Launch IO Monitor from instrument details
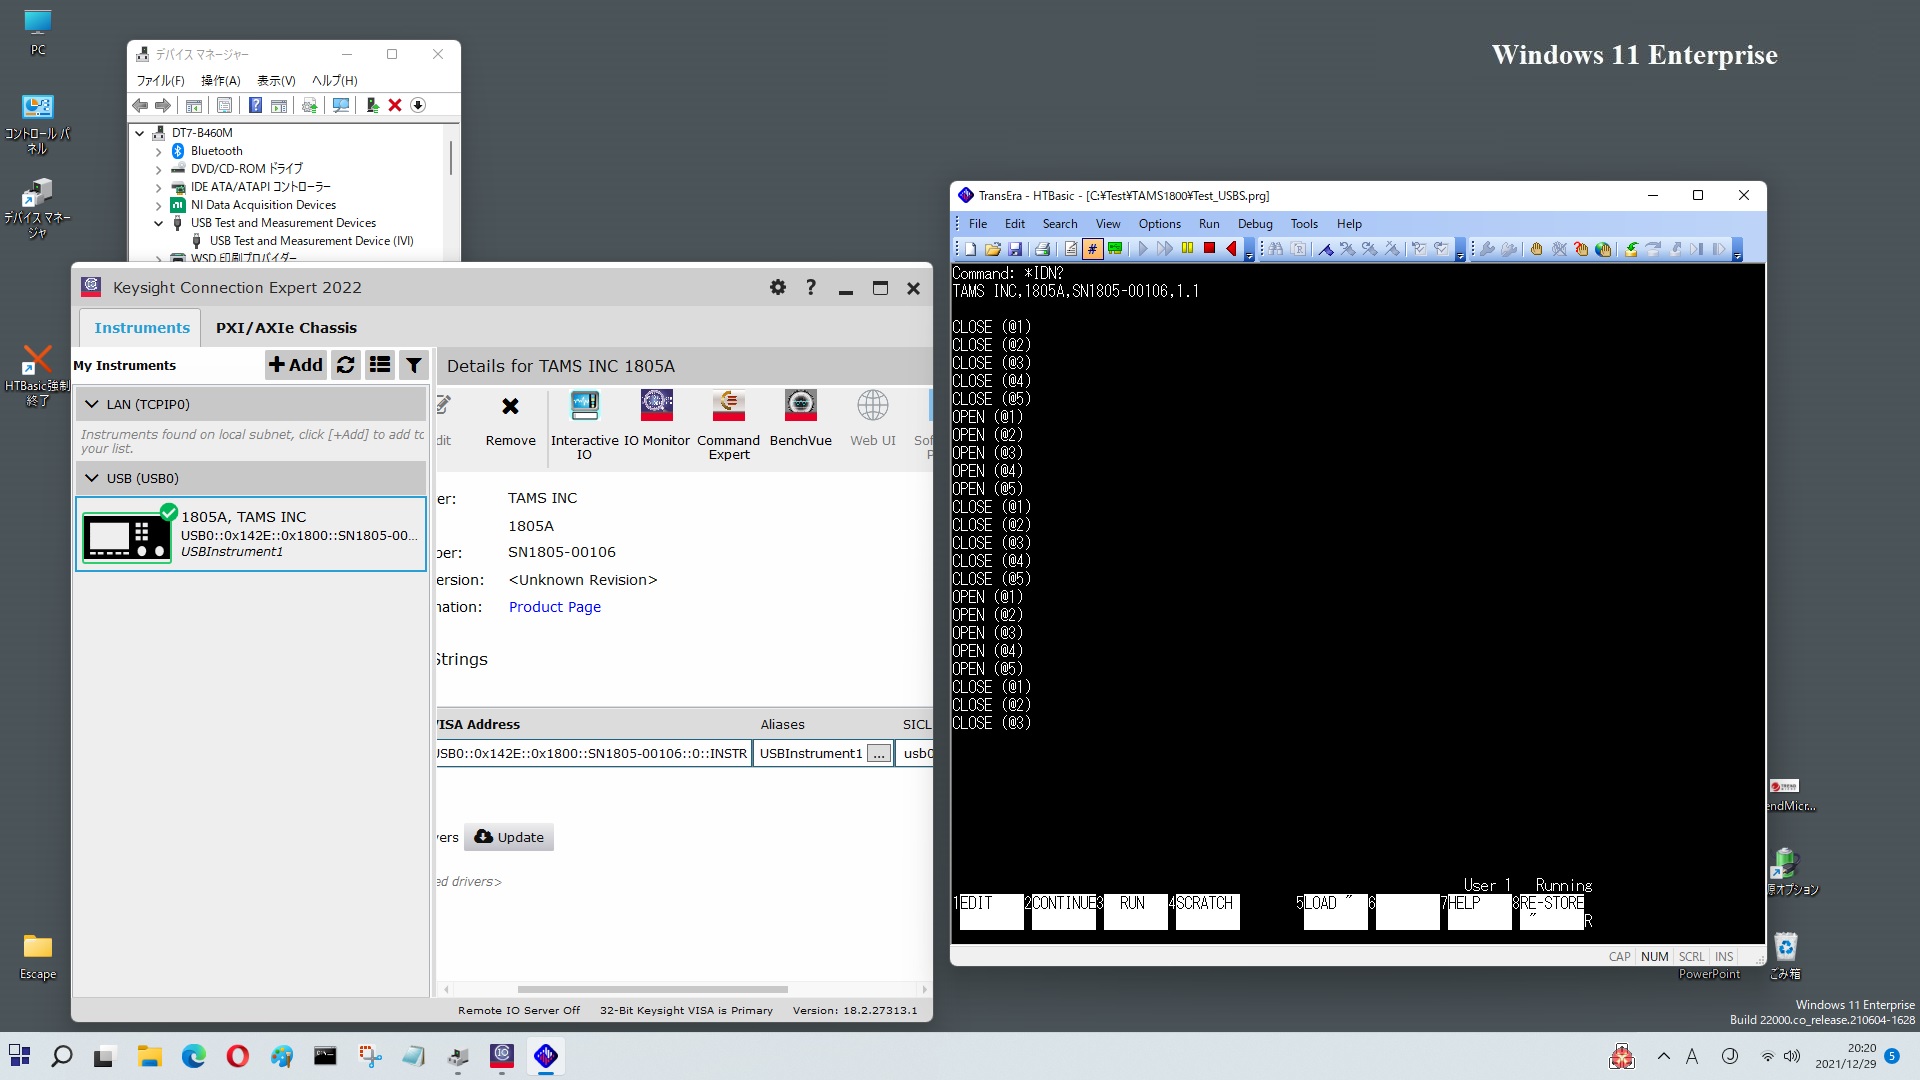 pyautogui.click(x=656, y=418)
